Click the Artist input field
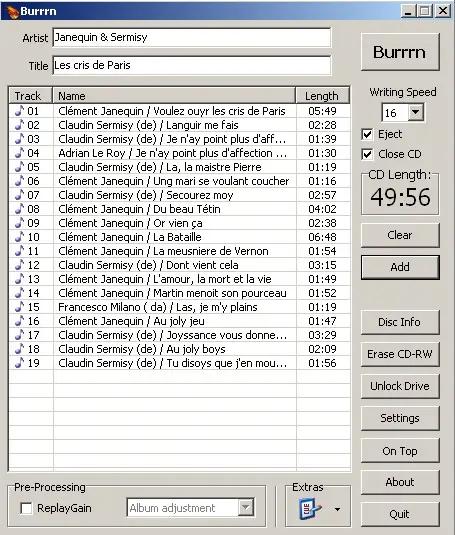455x535 pixels. (x=192, y=38)
